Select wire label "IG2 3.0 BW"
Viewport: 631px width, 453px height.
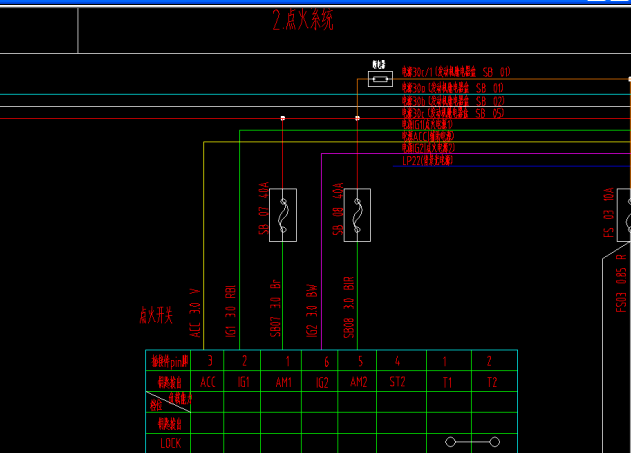coord(312,311)
